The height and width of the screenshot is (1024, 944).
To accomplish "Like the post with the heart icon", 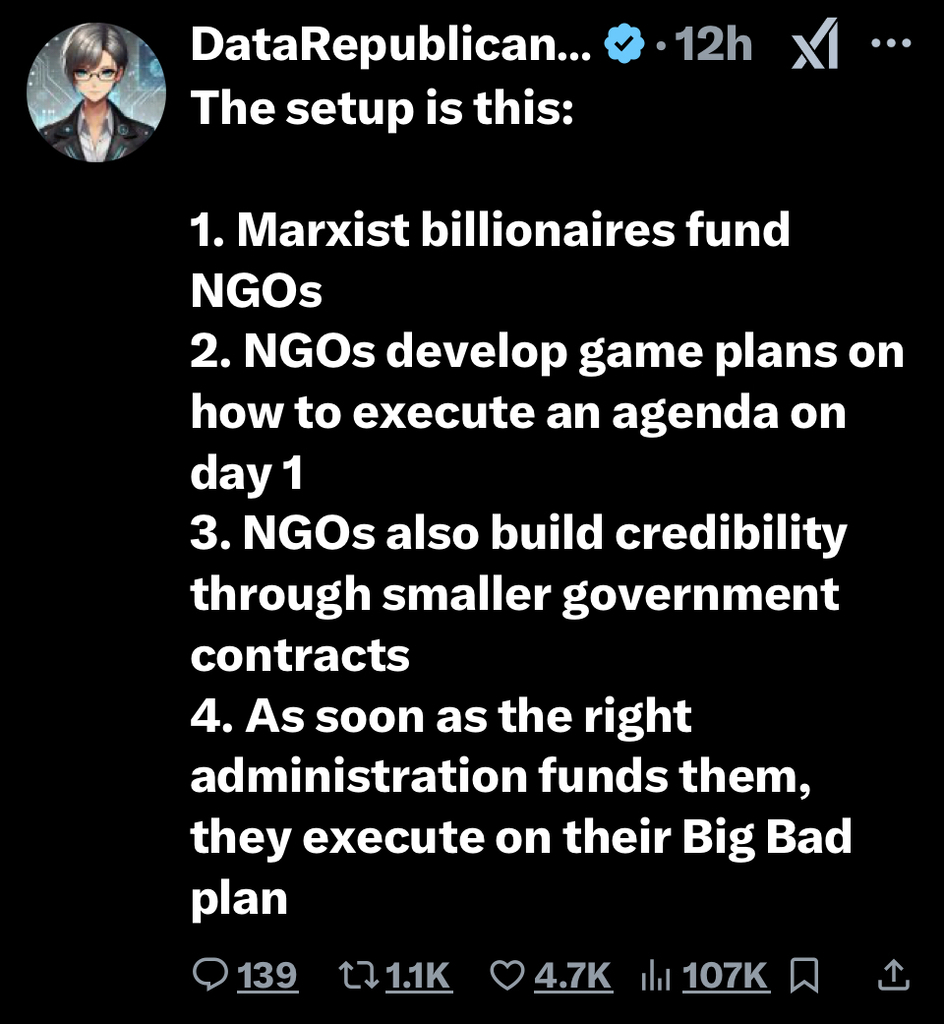I will 509,975.
